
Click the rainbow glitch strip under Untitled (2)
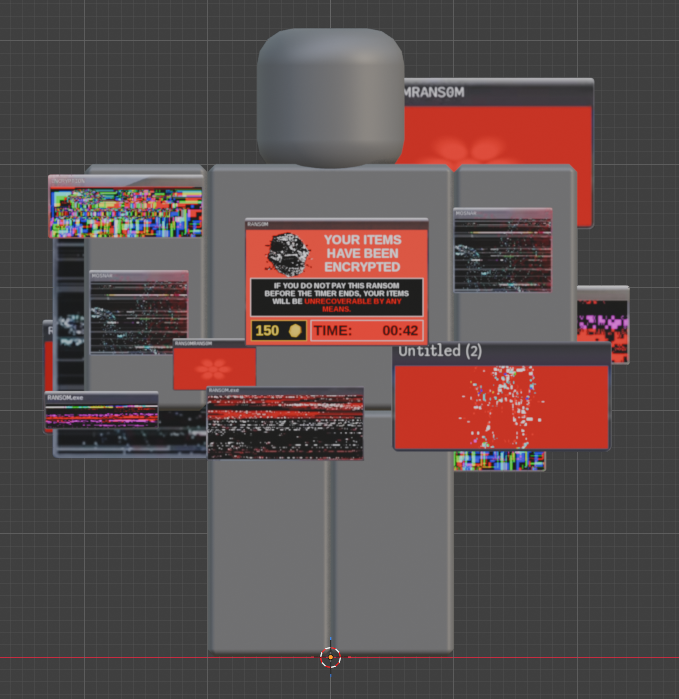pyautogui.click(x=499, y=461)
